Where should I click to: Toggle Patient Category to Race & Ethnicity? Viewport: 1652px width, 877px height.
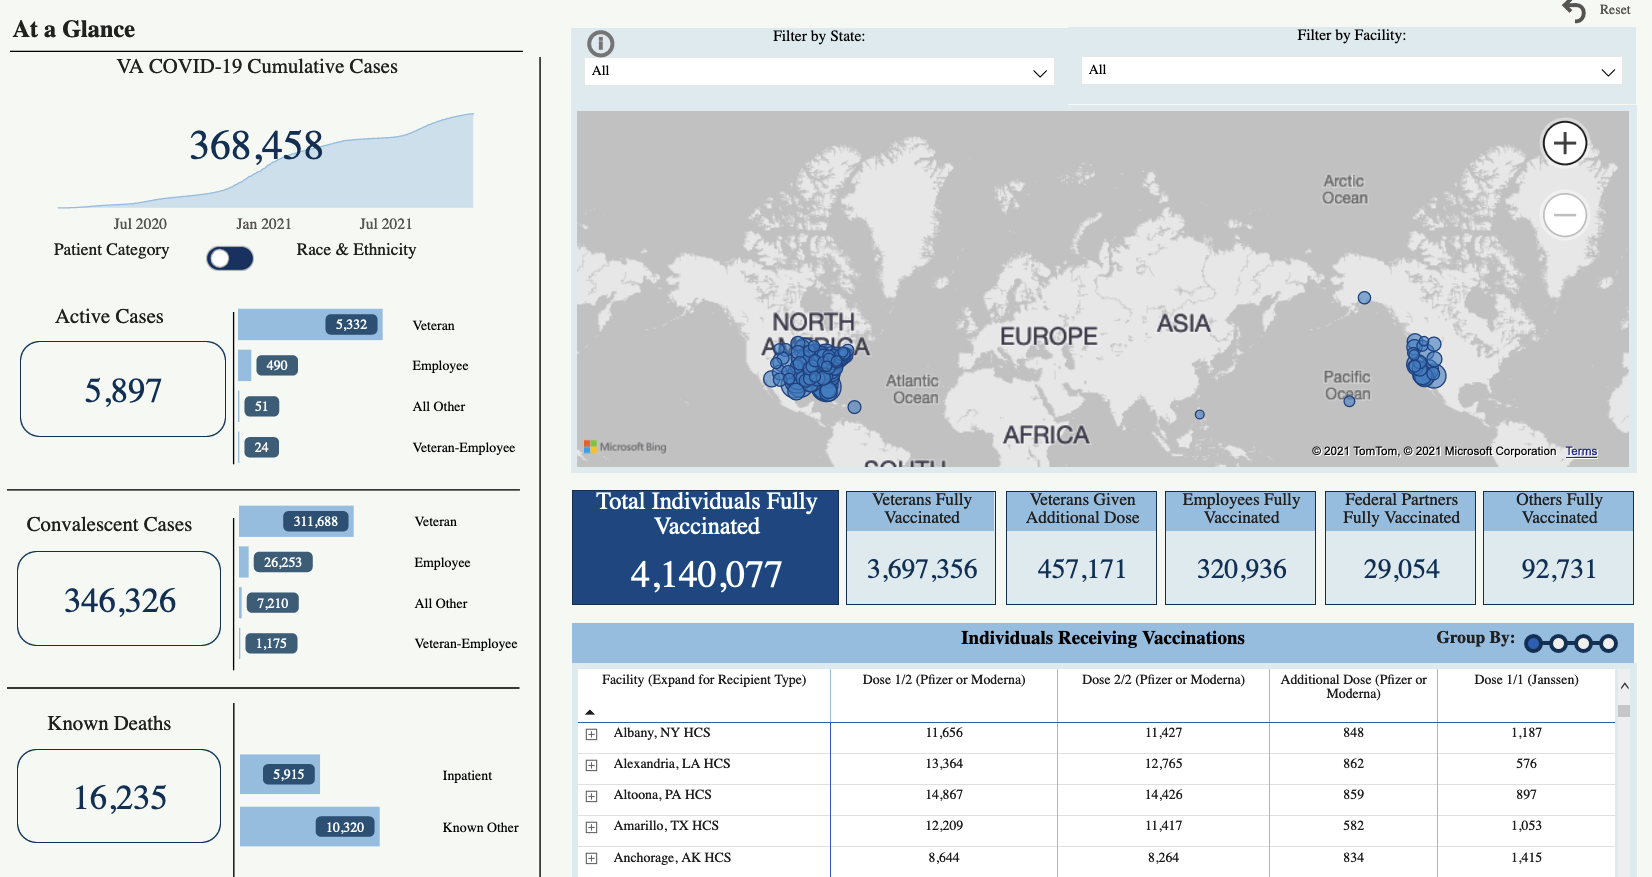tap(230, 258)
